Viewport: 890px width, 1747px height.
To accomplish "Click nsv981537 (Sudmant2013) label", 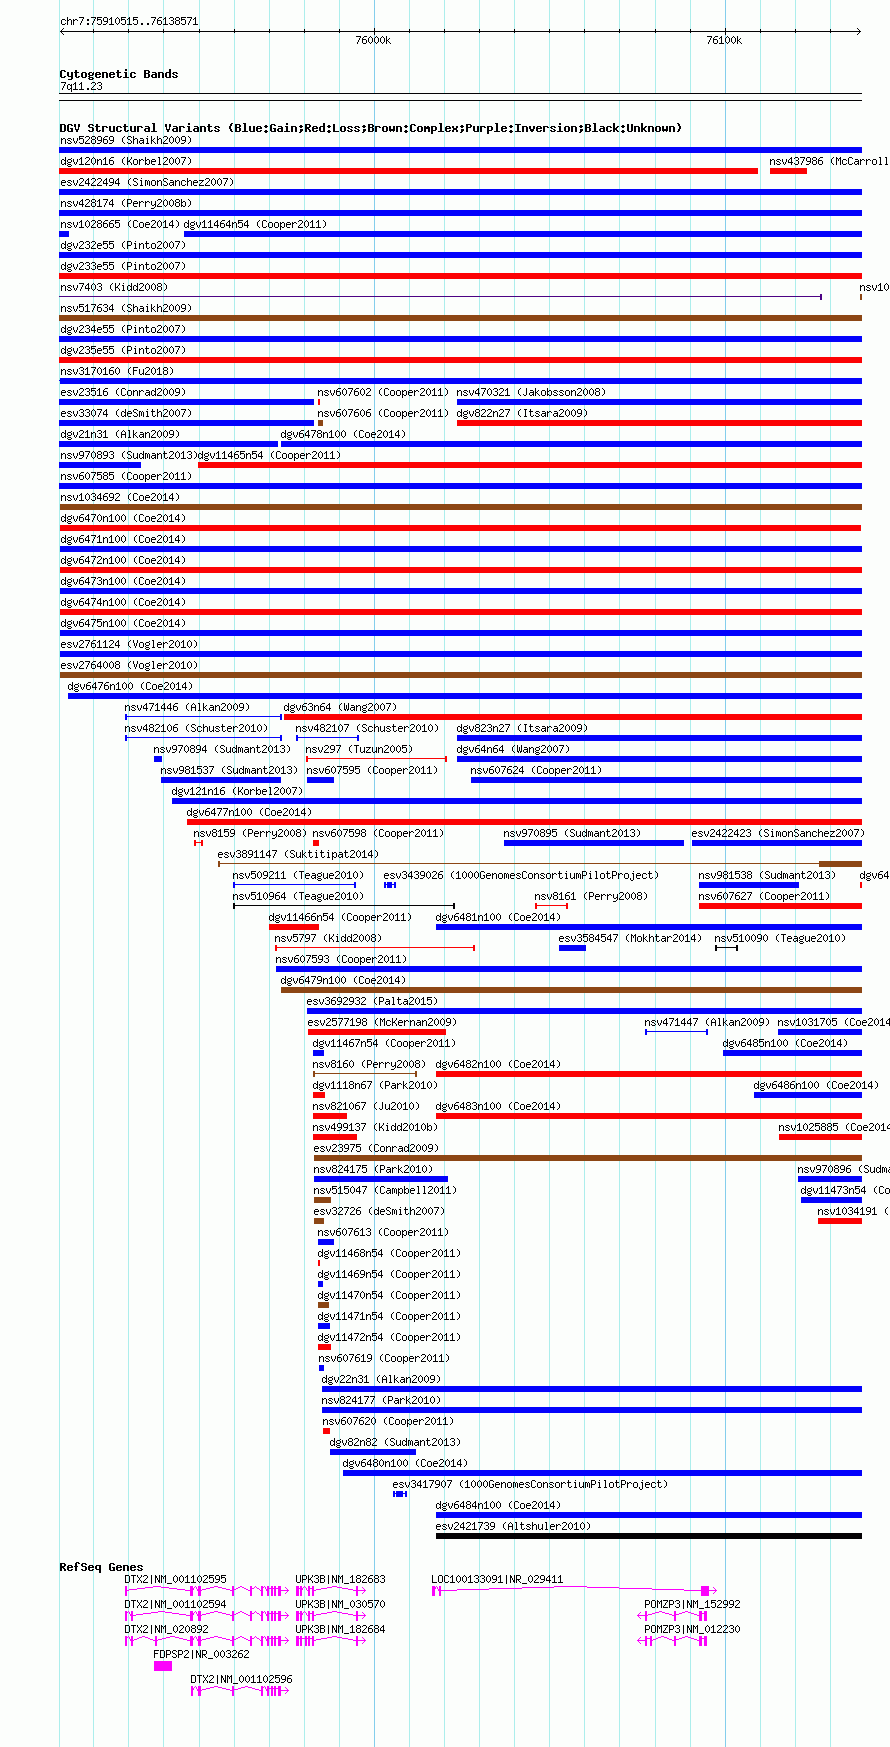I will 229,770.
